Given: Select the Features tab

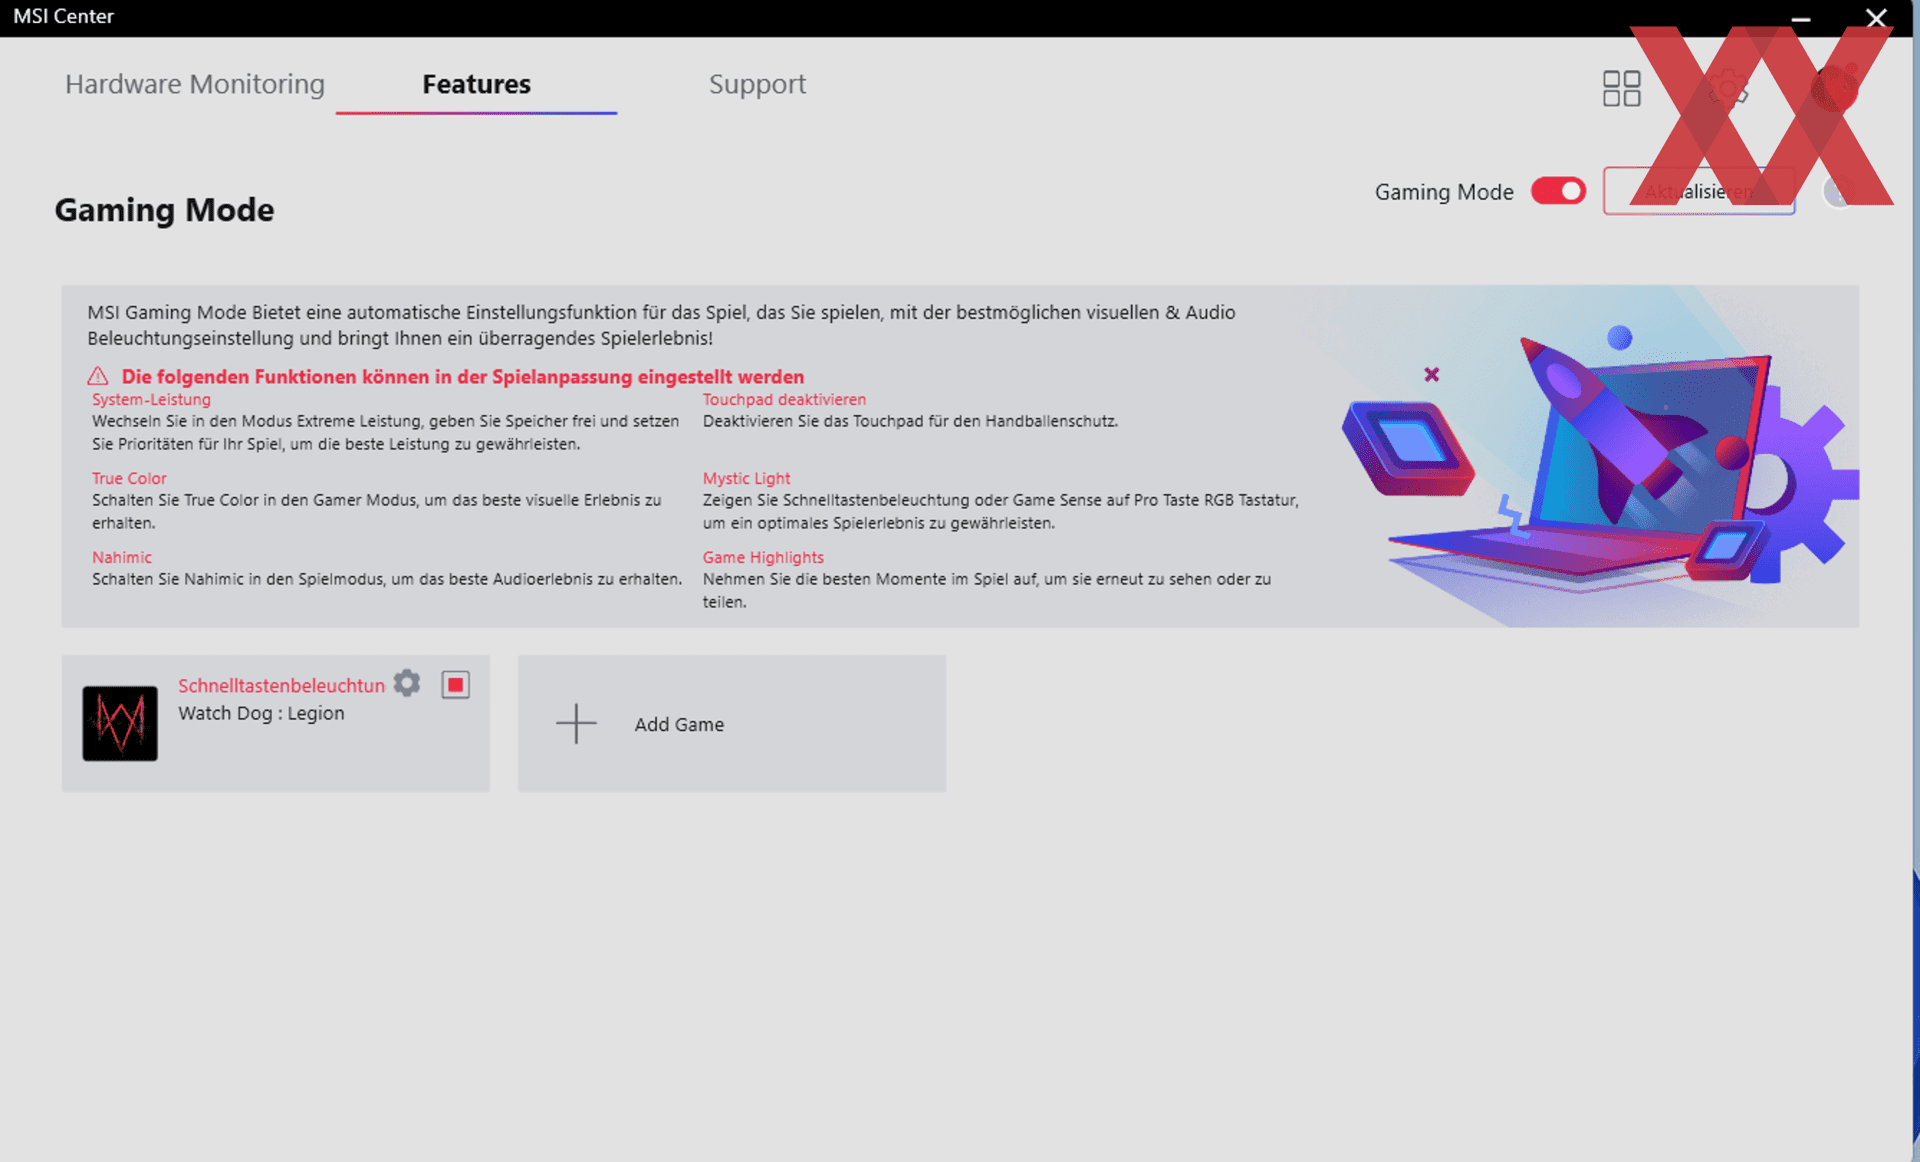Looking at the screenshot, I should (476, 84).
